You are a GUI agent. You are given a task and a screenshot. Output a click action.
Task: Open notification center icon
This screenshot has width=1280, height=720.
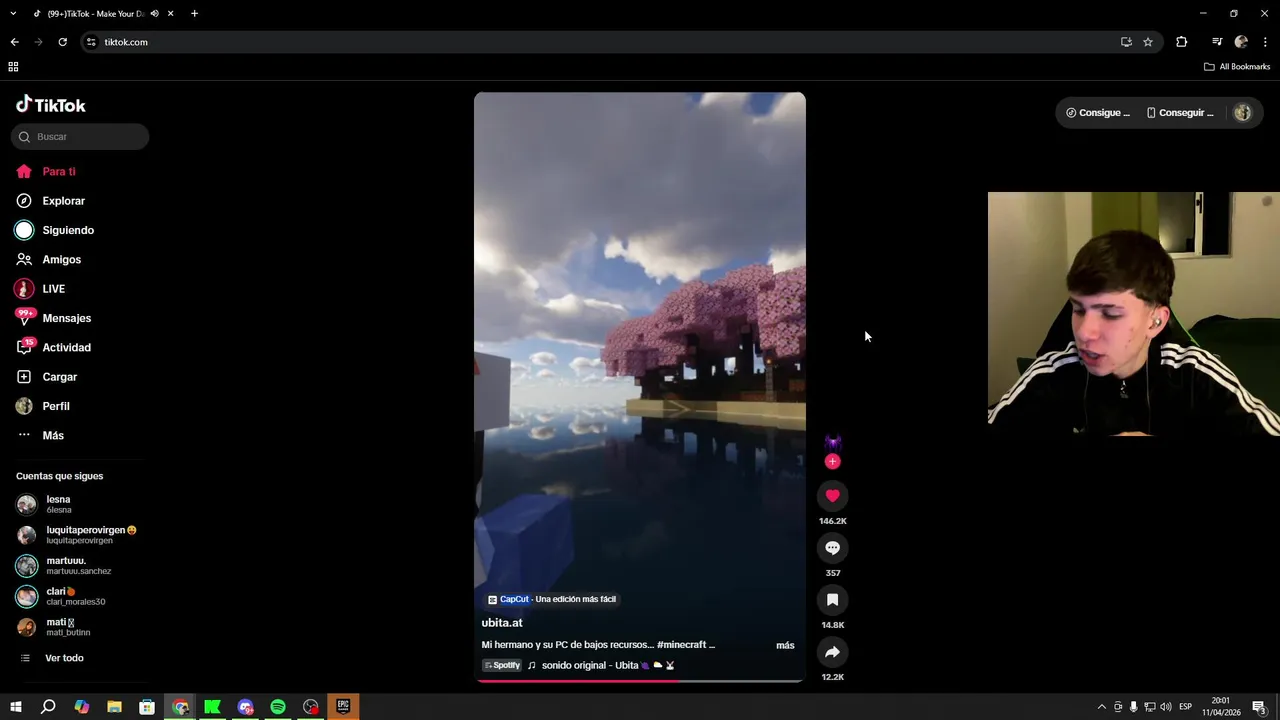click(x=1259, y=707)
